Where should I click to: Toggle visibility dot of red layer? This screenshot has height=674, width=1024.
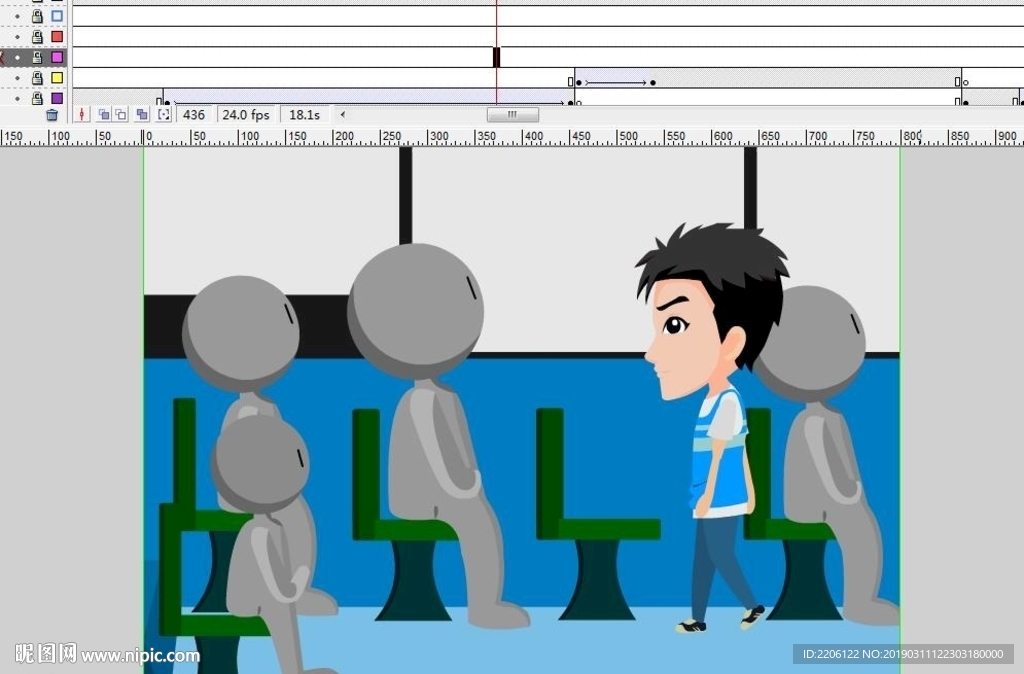tap(18, 37)
